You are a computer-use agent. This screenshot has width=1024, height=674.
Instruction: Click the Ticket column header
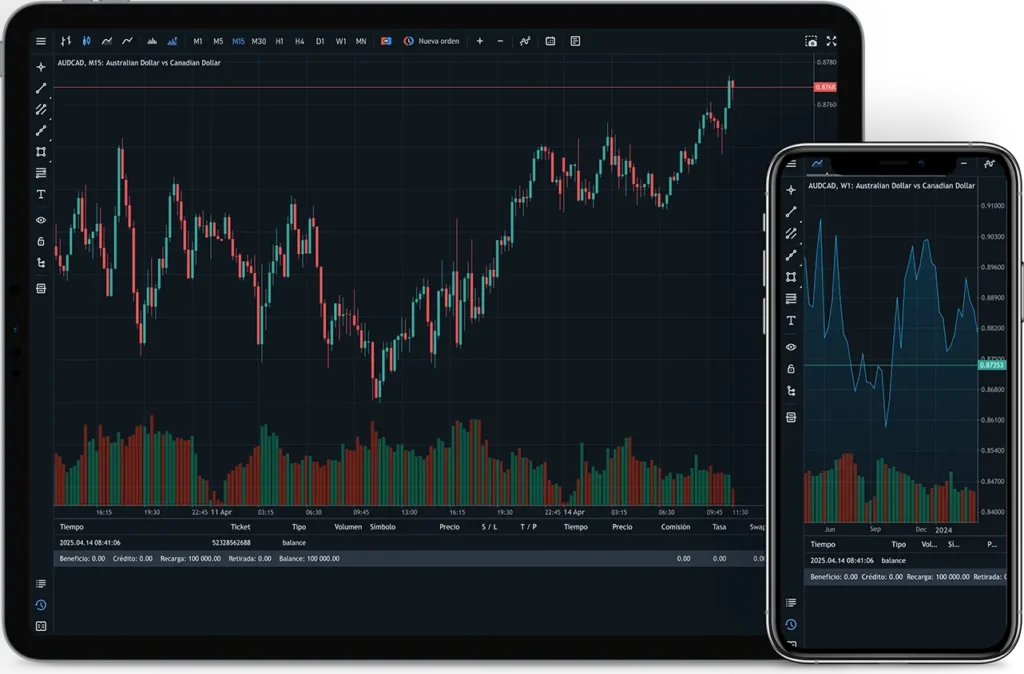click(x=240, y=527)
